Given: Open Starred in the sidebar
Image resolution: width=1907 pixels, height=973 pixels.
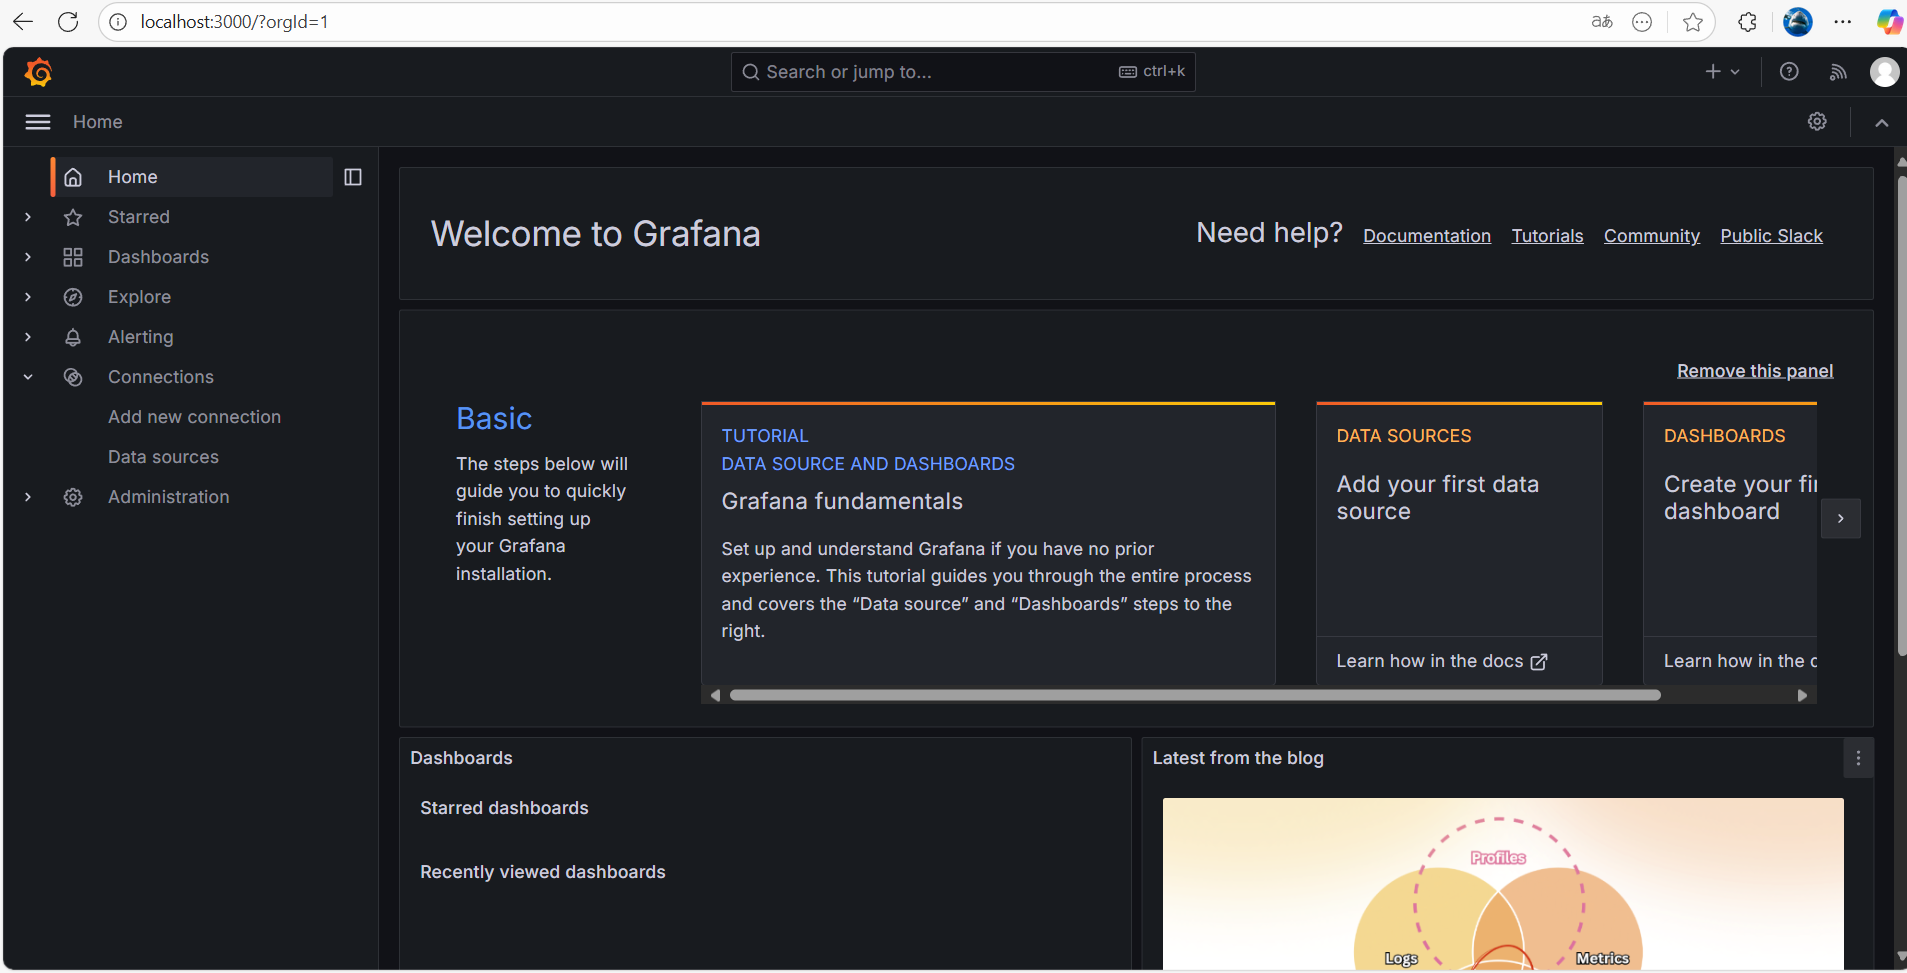Looking at the screenshot, I should point(139,217).
